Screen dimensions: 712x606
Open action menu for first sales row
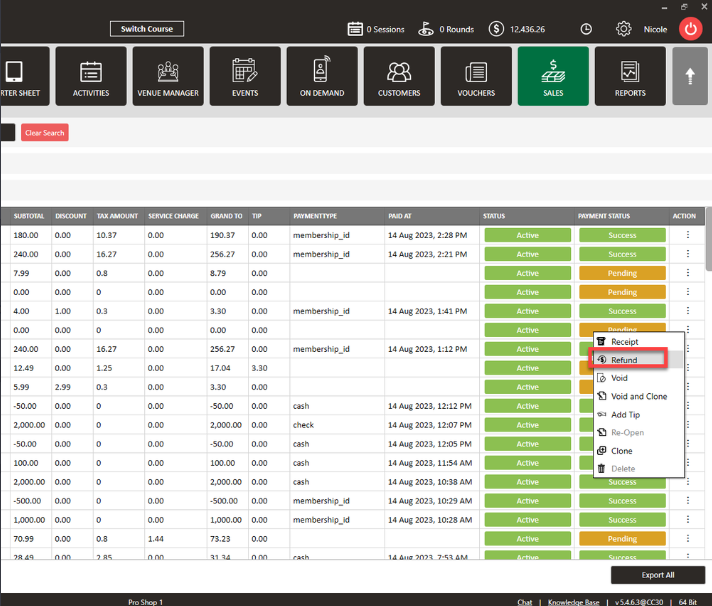click(687, 235)
